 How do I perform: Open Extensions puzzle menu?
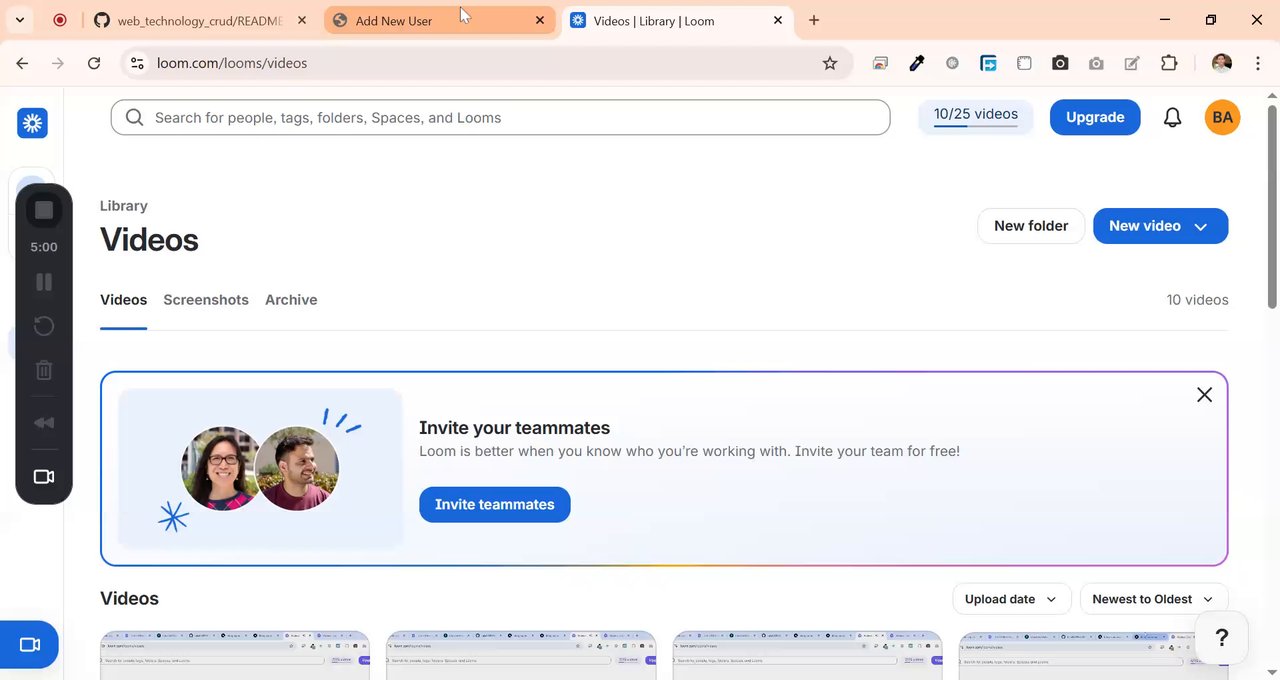pos(1169,63)
